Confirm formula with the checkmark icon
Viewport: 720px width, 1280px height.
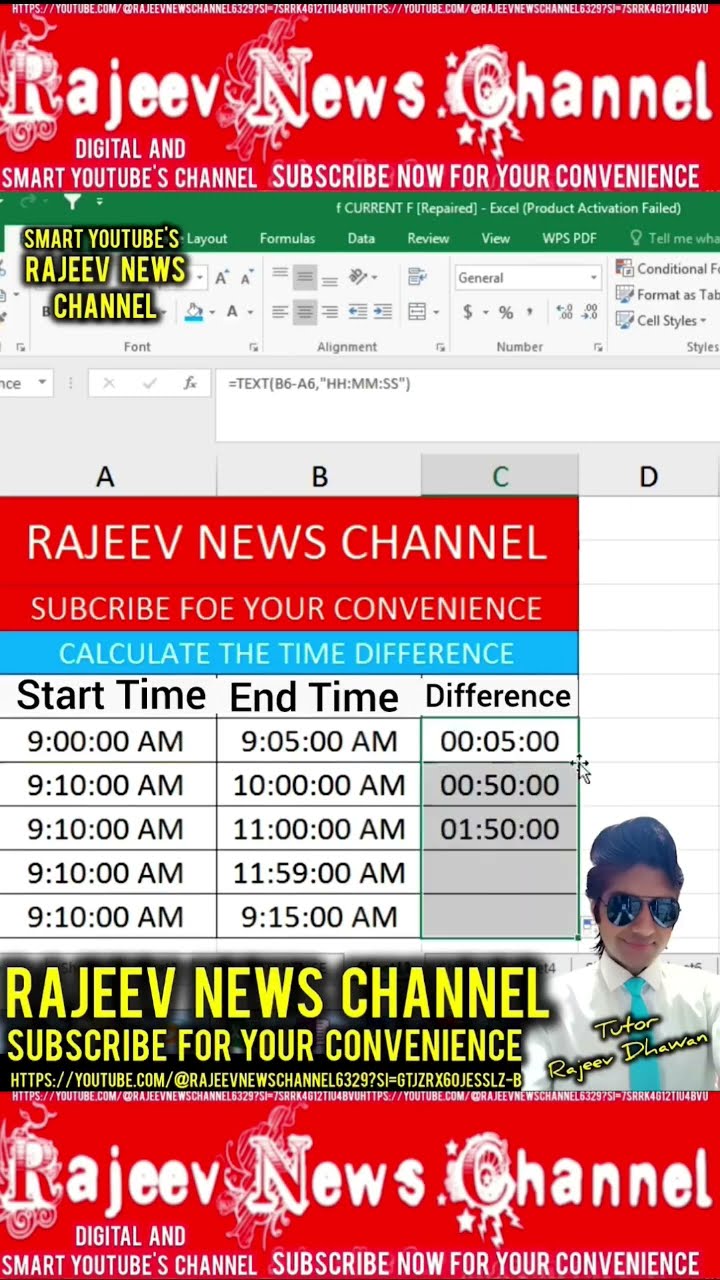click(150, 383)
